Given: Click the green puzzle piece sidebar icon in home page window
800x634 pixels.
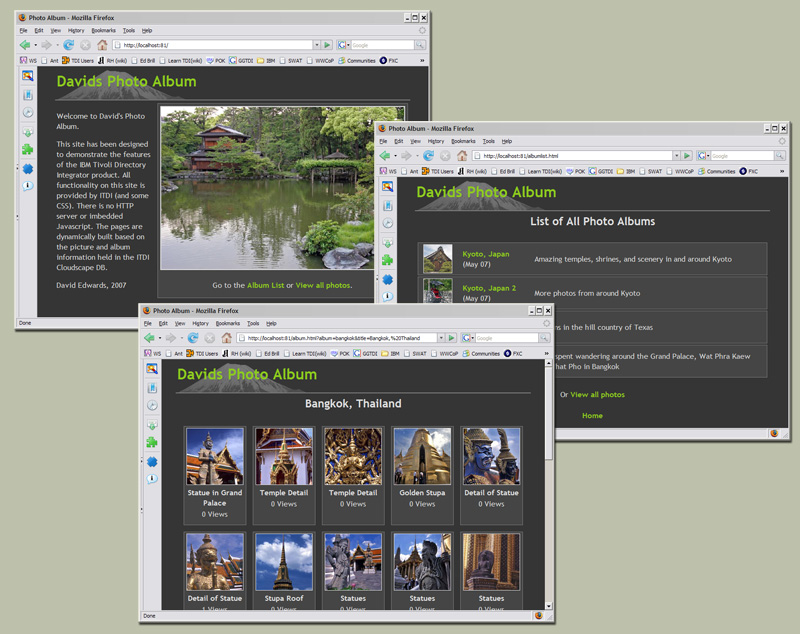Looking at the screenshot, I should (28, 149).
